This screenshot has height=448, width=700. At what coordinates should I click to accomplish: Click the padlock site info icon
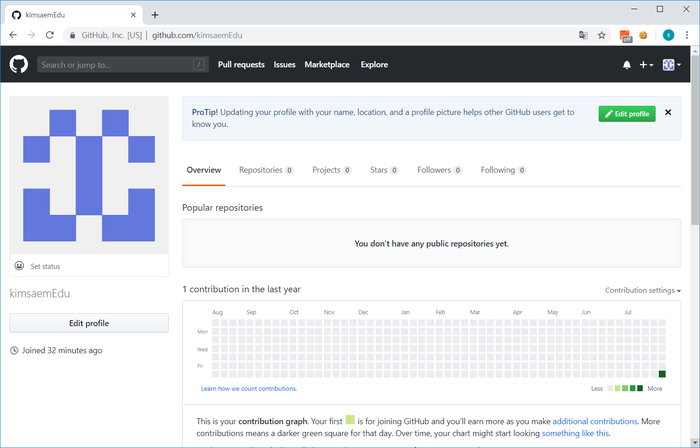72,35
